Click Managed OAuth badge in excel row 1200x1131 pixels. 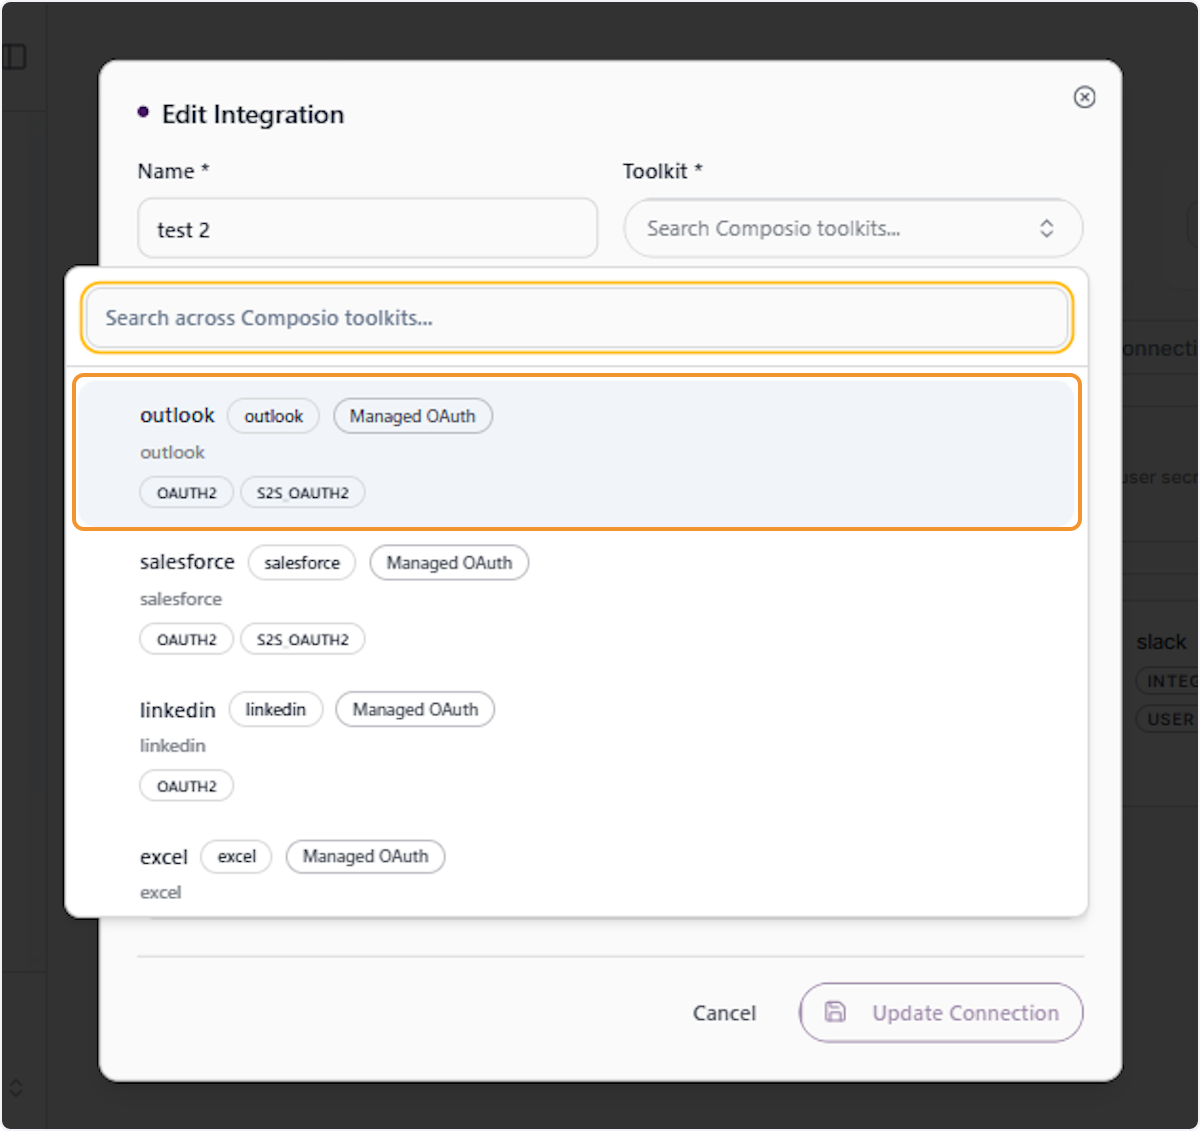[x=365, y=856]
